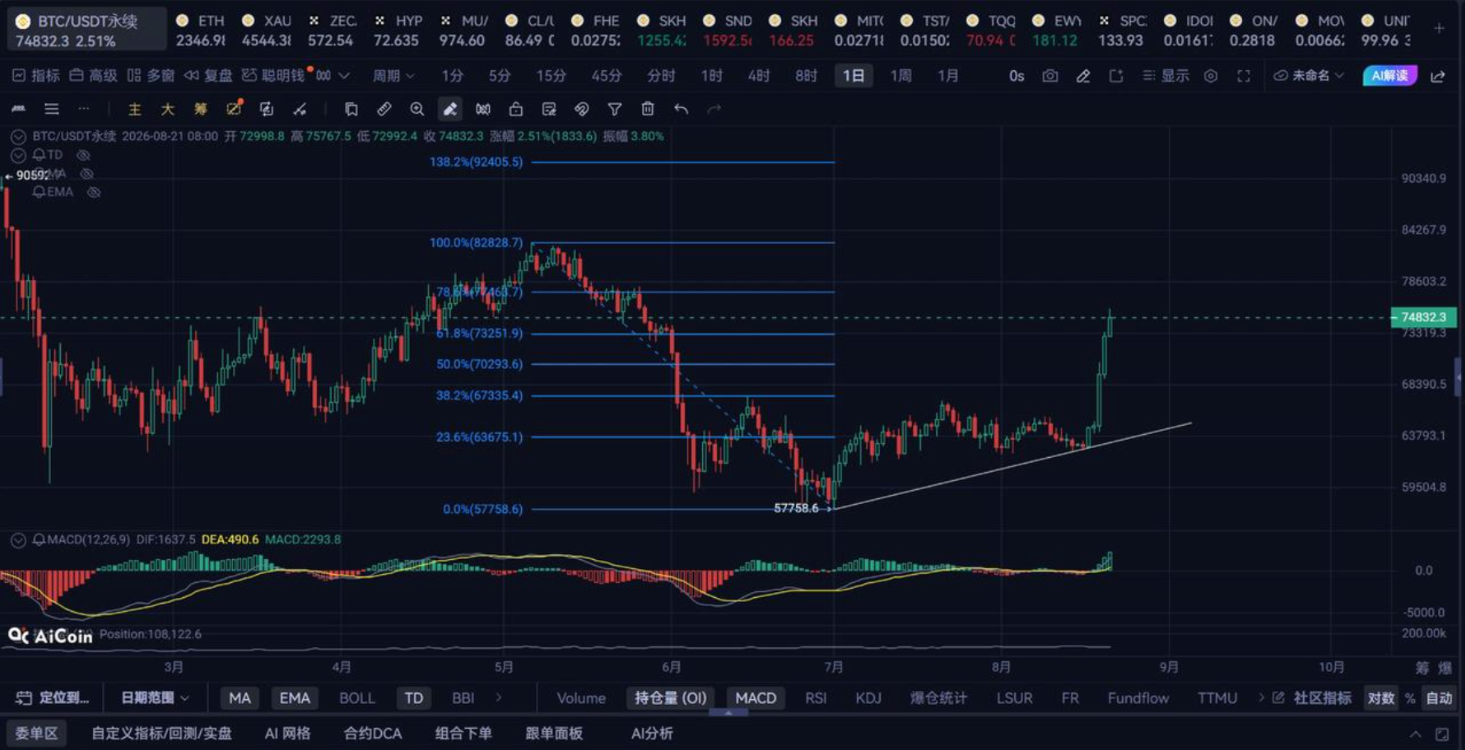Take a chart screenshot with the camera icon
The image size is (1465, 750).
(1050, 76)
